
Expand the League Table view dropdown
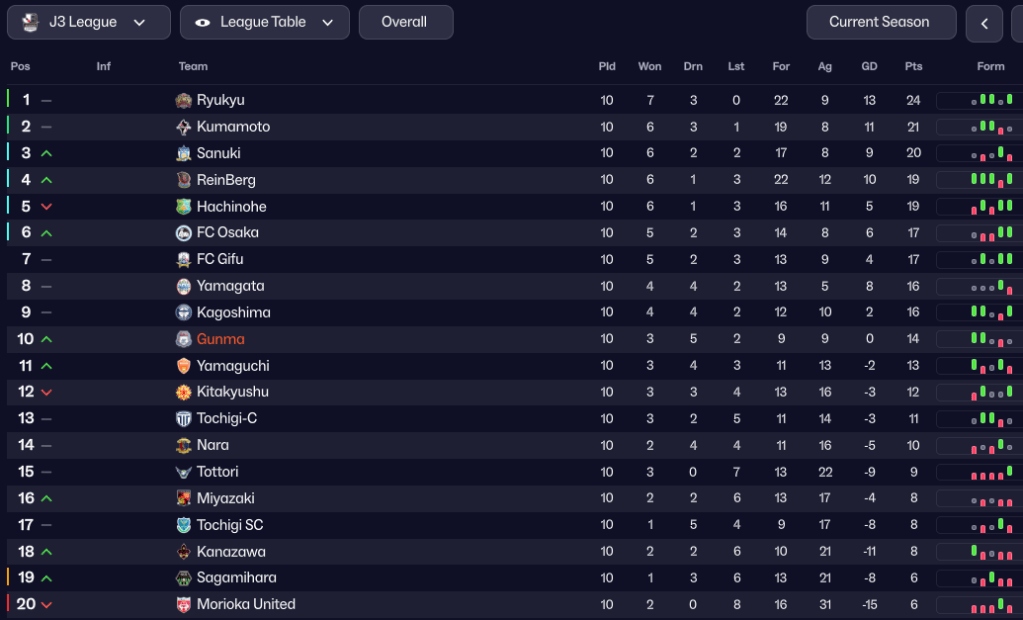point(265,22)
